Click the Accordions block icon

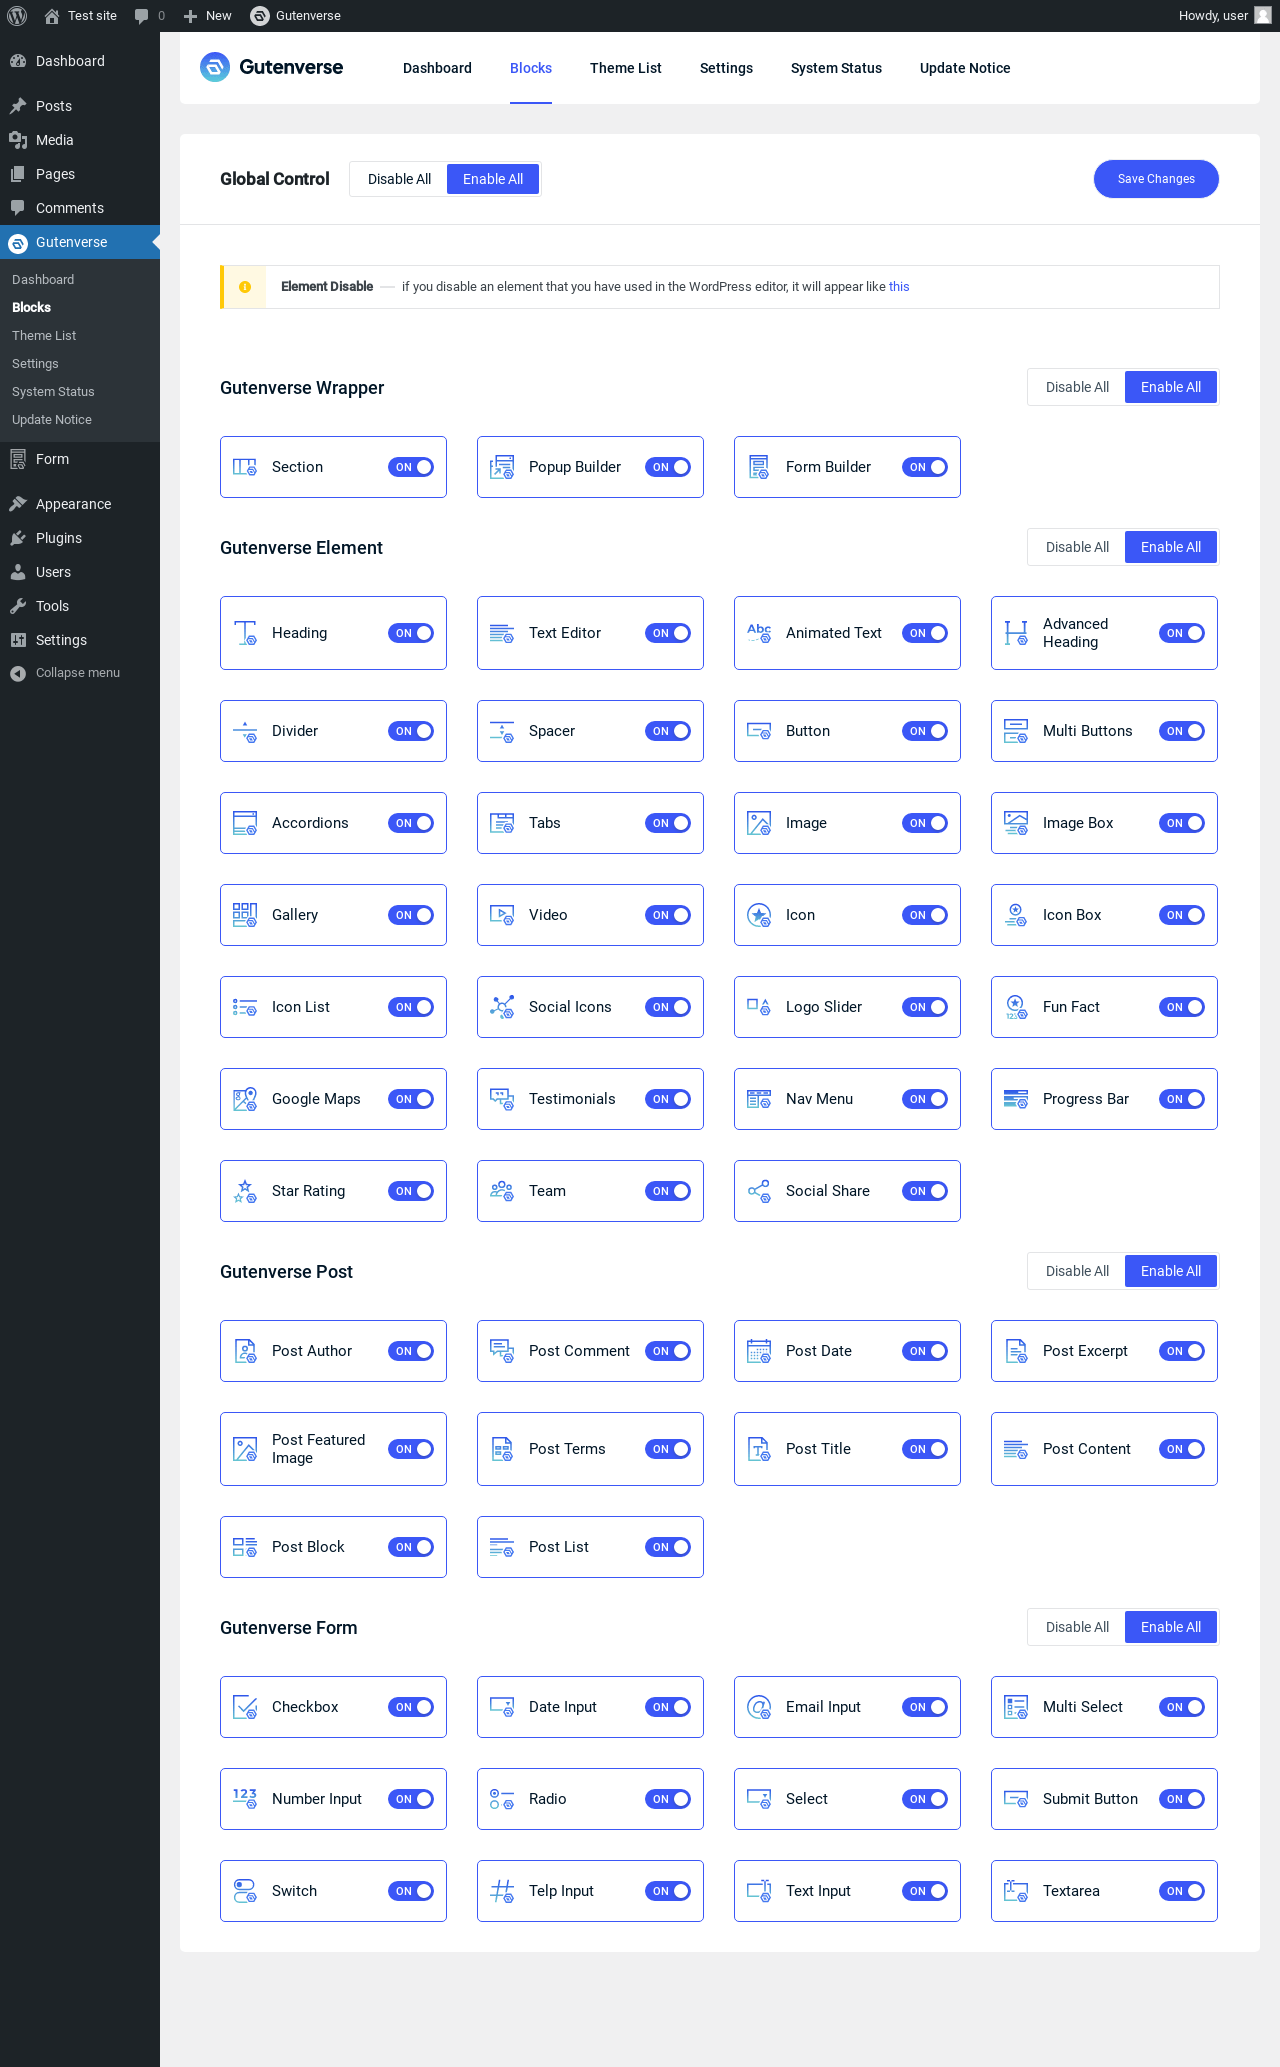coord(245,823)
